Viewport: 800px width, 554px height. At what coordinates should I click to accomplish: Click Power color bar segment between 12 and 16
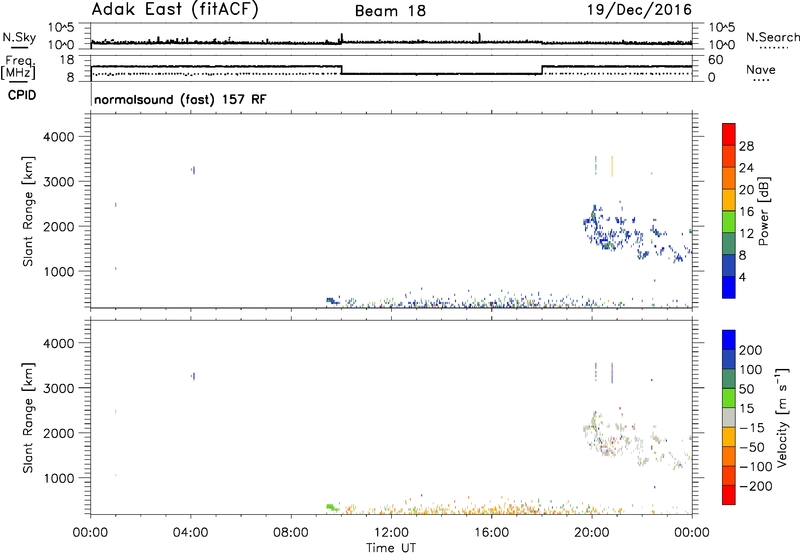coord(729,222)
